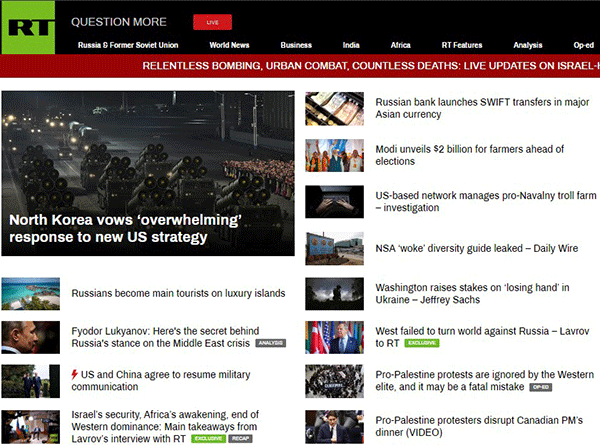Click the OP-ED tag on the protests article

(540, 387)
